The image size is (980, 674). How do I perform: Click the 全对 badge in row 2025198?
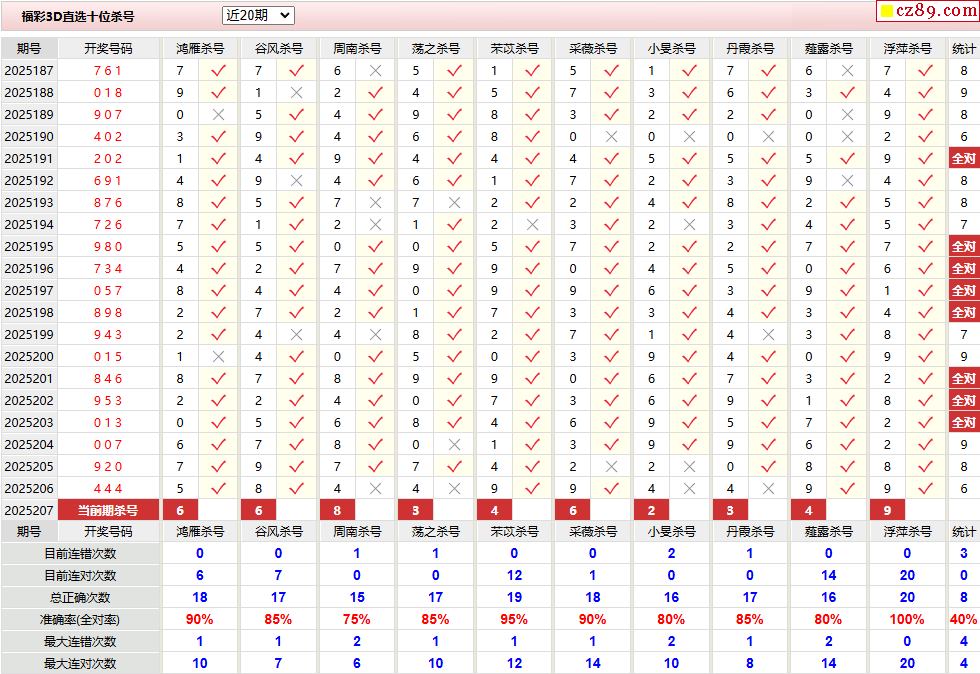tap(964, 313)
